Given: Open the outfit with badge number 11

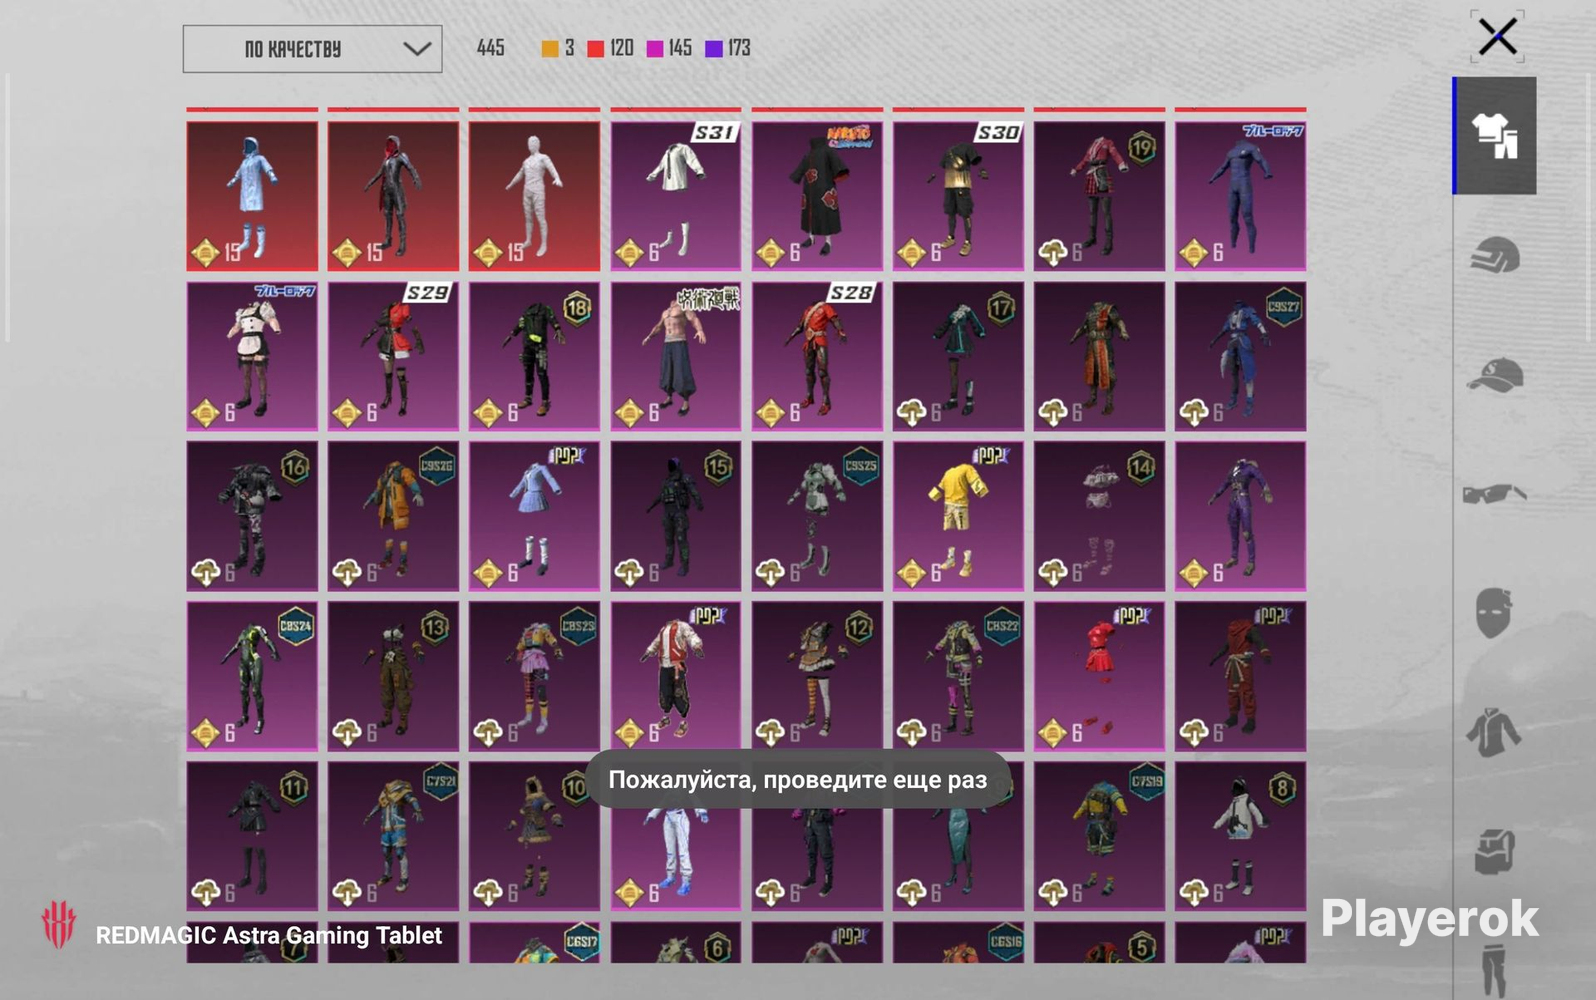Looking at the screenshot, I should coord(252,836).
